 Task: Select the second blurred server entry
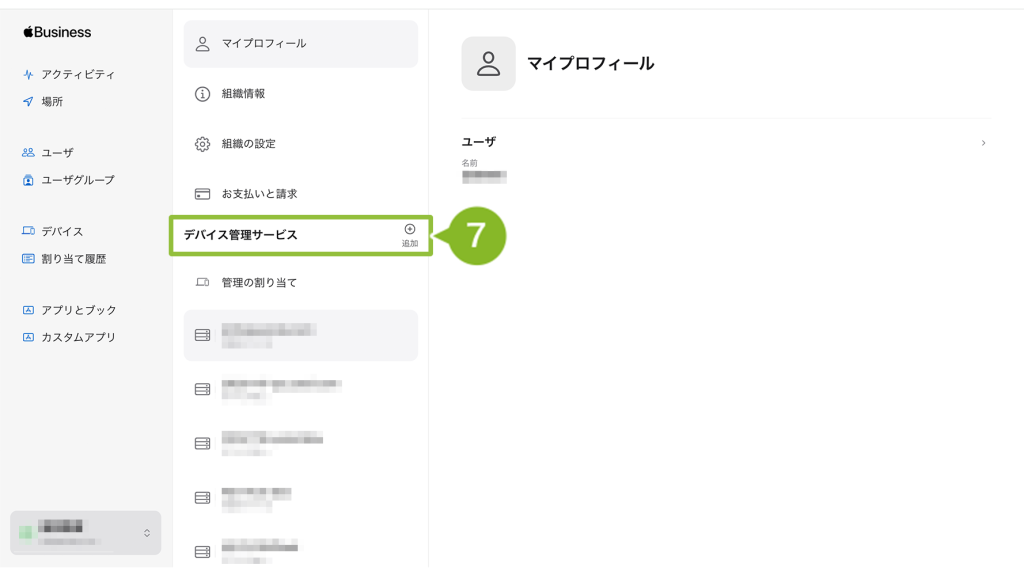click(x=300, y=389)
